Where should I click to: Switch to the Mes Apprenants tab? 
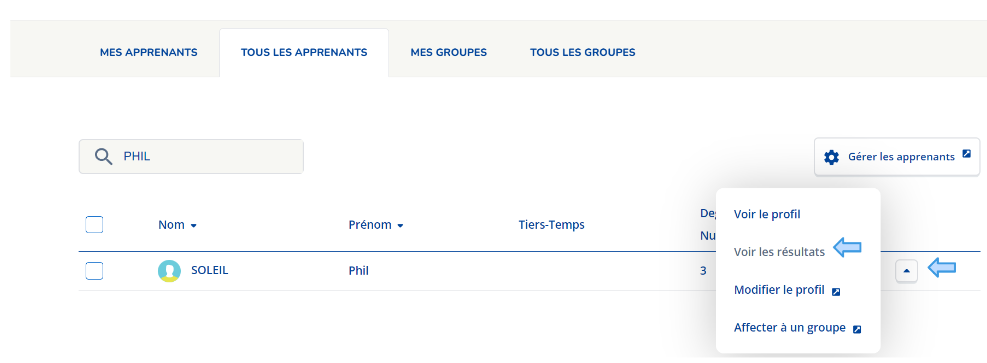[149, 53]
